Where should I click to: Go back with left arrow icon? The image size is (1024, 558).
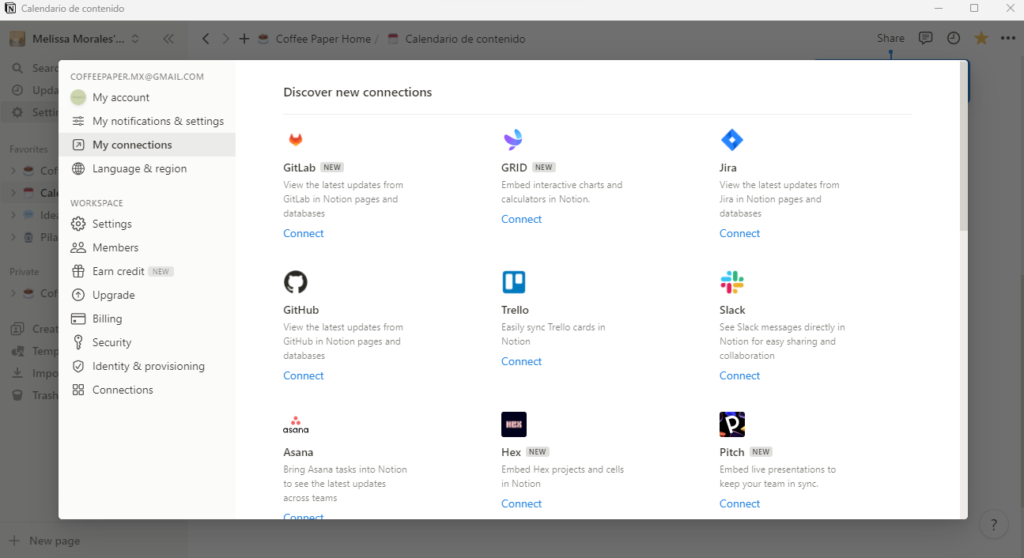click(206, 39)
